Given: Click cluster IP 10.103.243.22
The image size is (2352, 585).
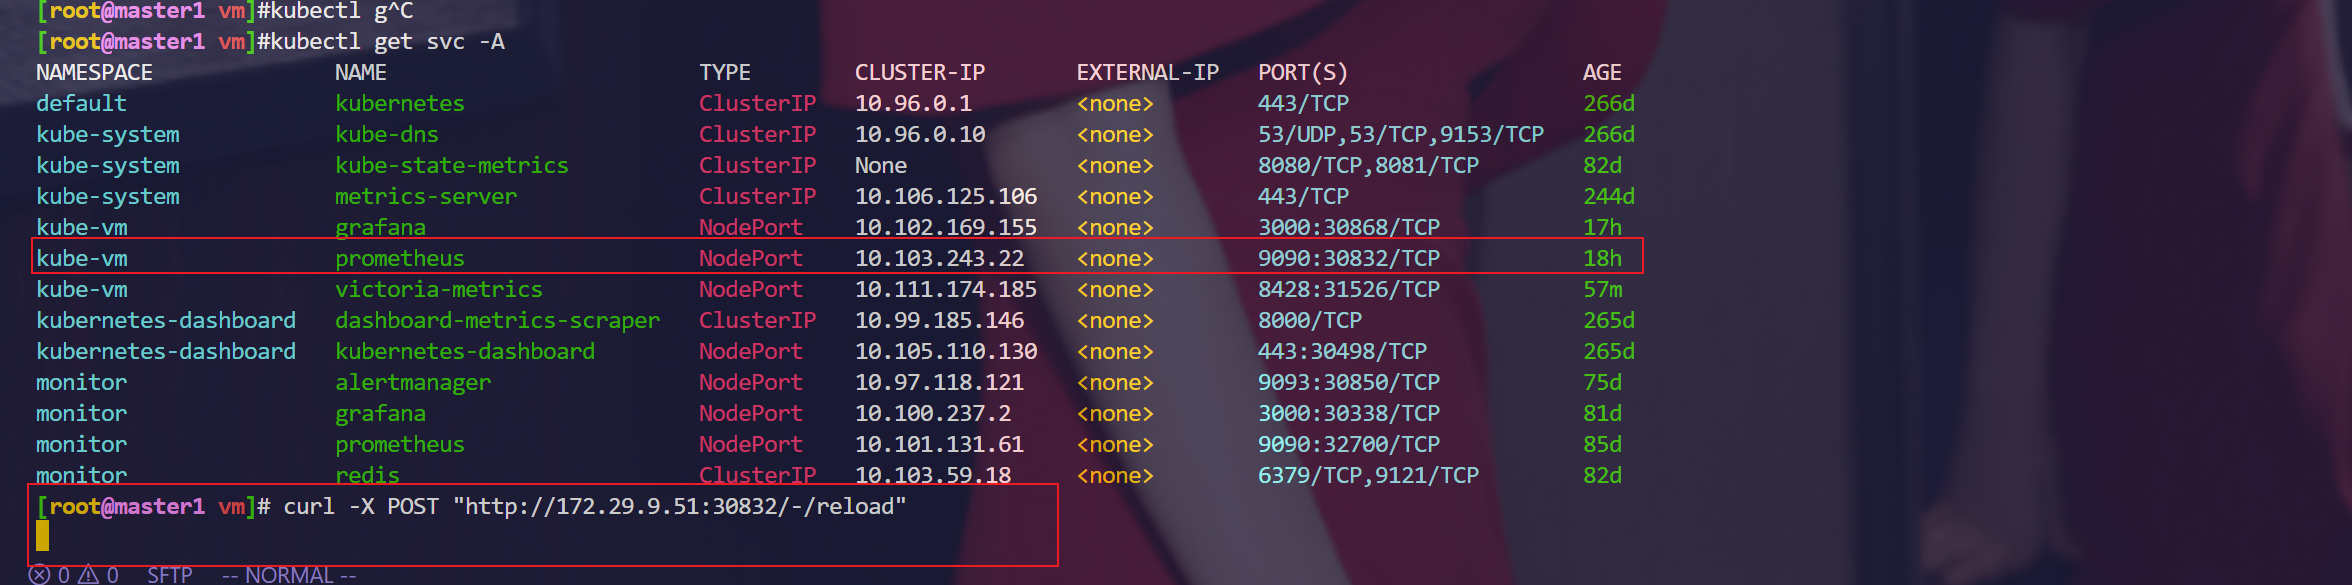Looking at the screenshot, I should point(939,258).
